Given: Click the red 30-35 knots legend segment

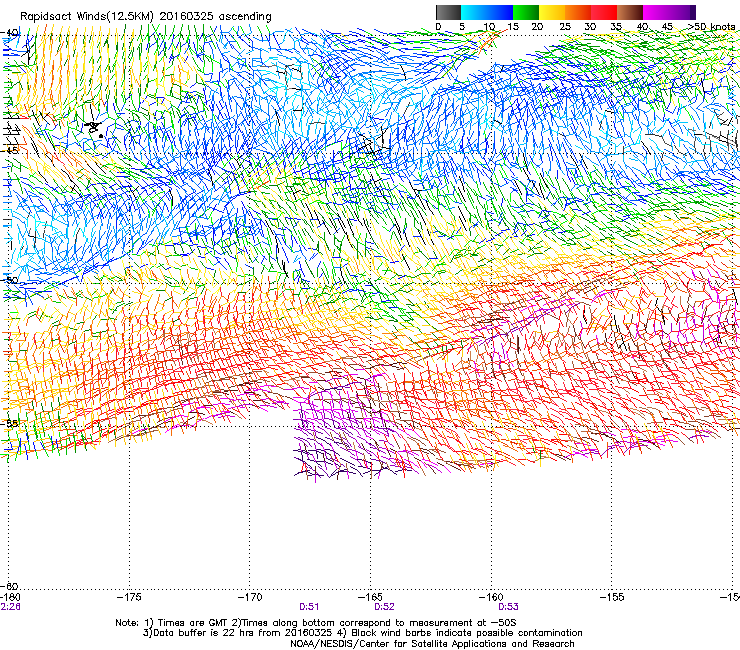Looking at the screenshot, I should [x=604, y=12].
